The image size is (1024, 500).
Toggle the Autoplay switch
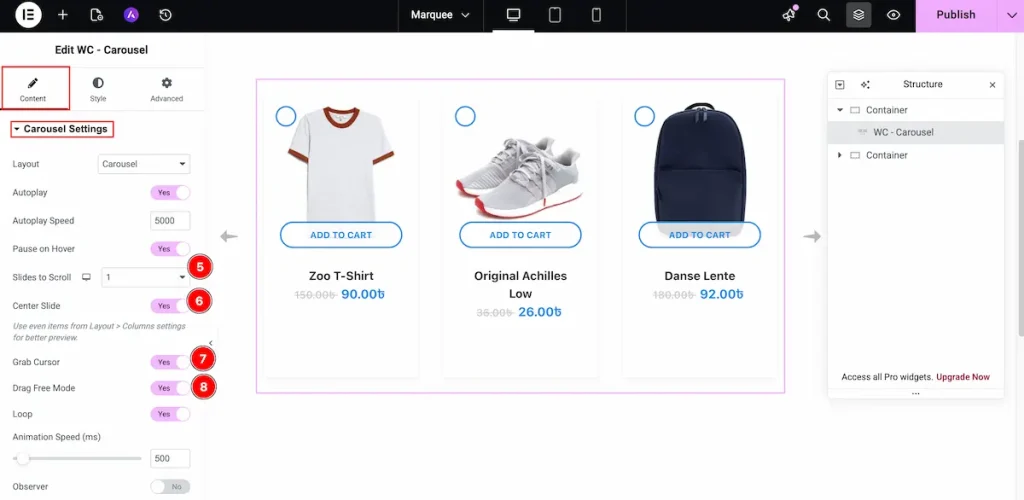170,192
